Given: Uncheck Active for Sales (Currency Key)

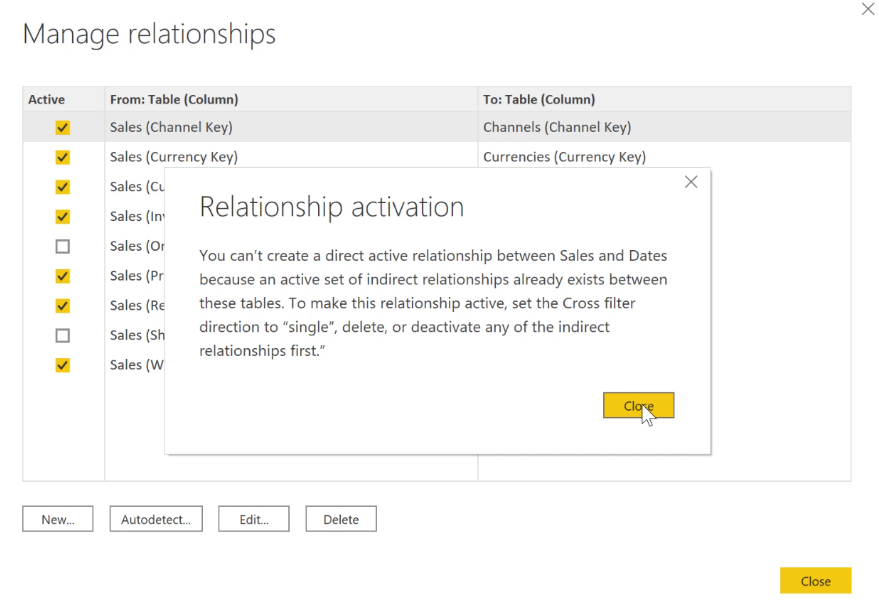Looking at the screenshot, I should coord(63,157).
